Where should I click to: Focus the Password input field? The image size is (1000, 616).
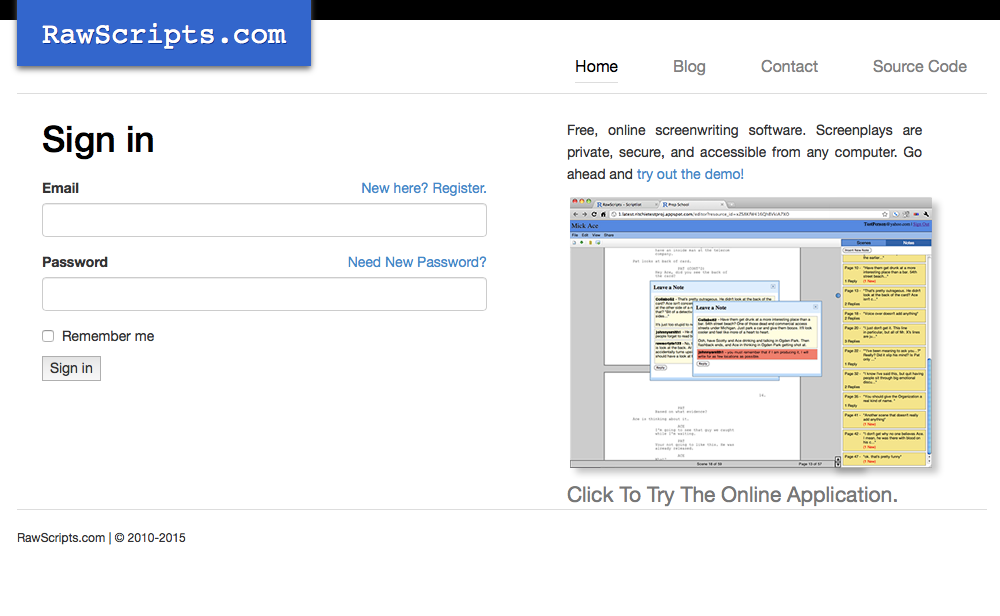pyautogui.click(x=265, y=294)
